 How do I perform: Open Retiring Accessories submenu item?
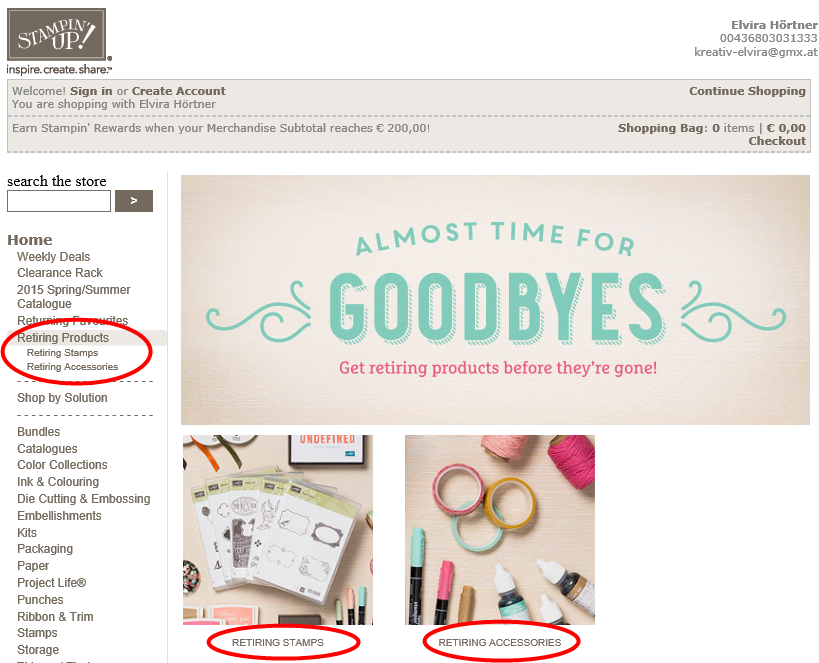coord(72,367)
